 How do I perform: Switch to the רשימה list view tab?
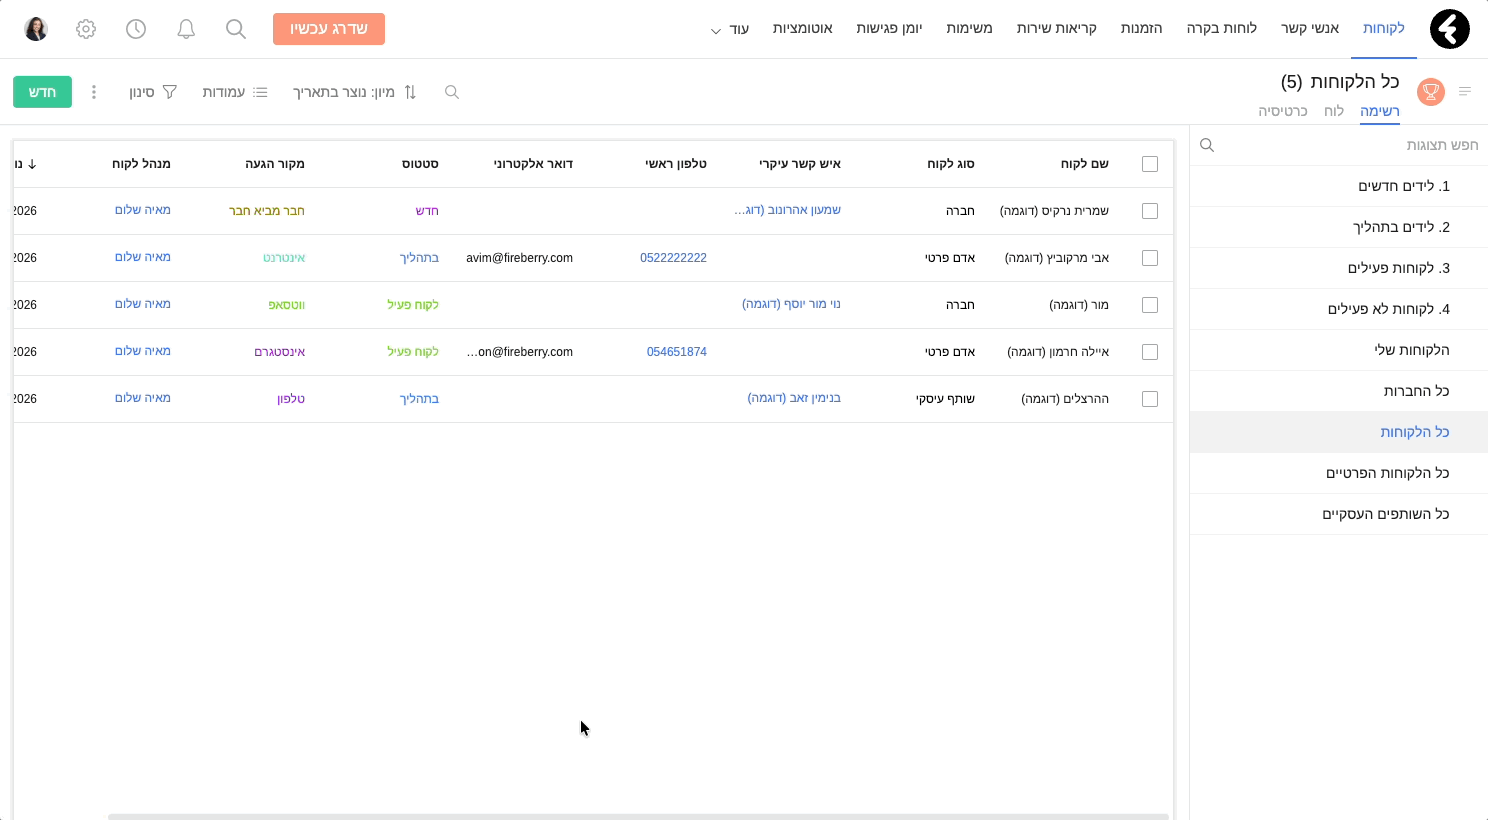[x=1380, y=111]
